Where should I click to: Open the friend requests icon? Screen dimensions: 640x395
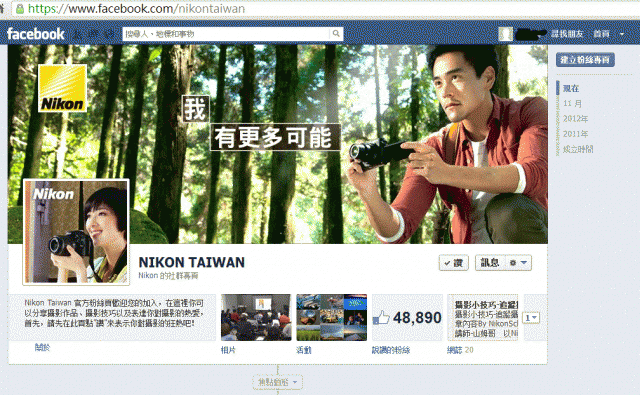pyautogui.click(x=78, y=34)
